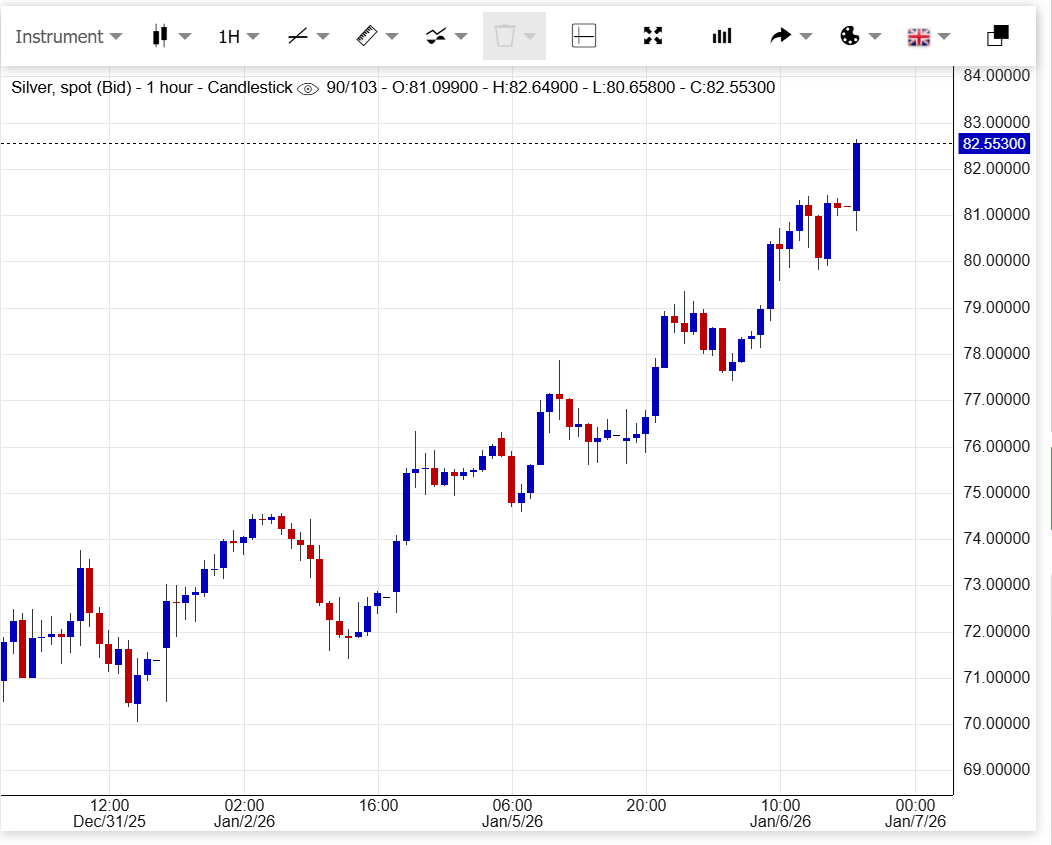Expand the 1H timeframe dropdown
The width and height of the screenshot is (1052, 845).
tap(239, 37)
